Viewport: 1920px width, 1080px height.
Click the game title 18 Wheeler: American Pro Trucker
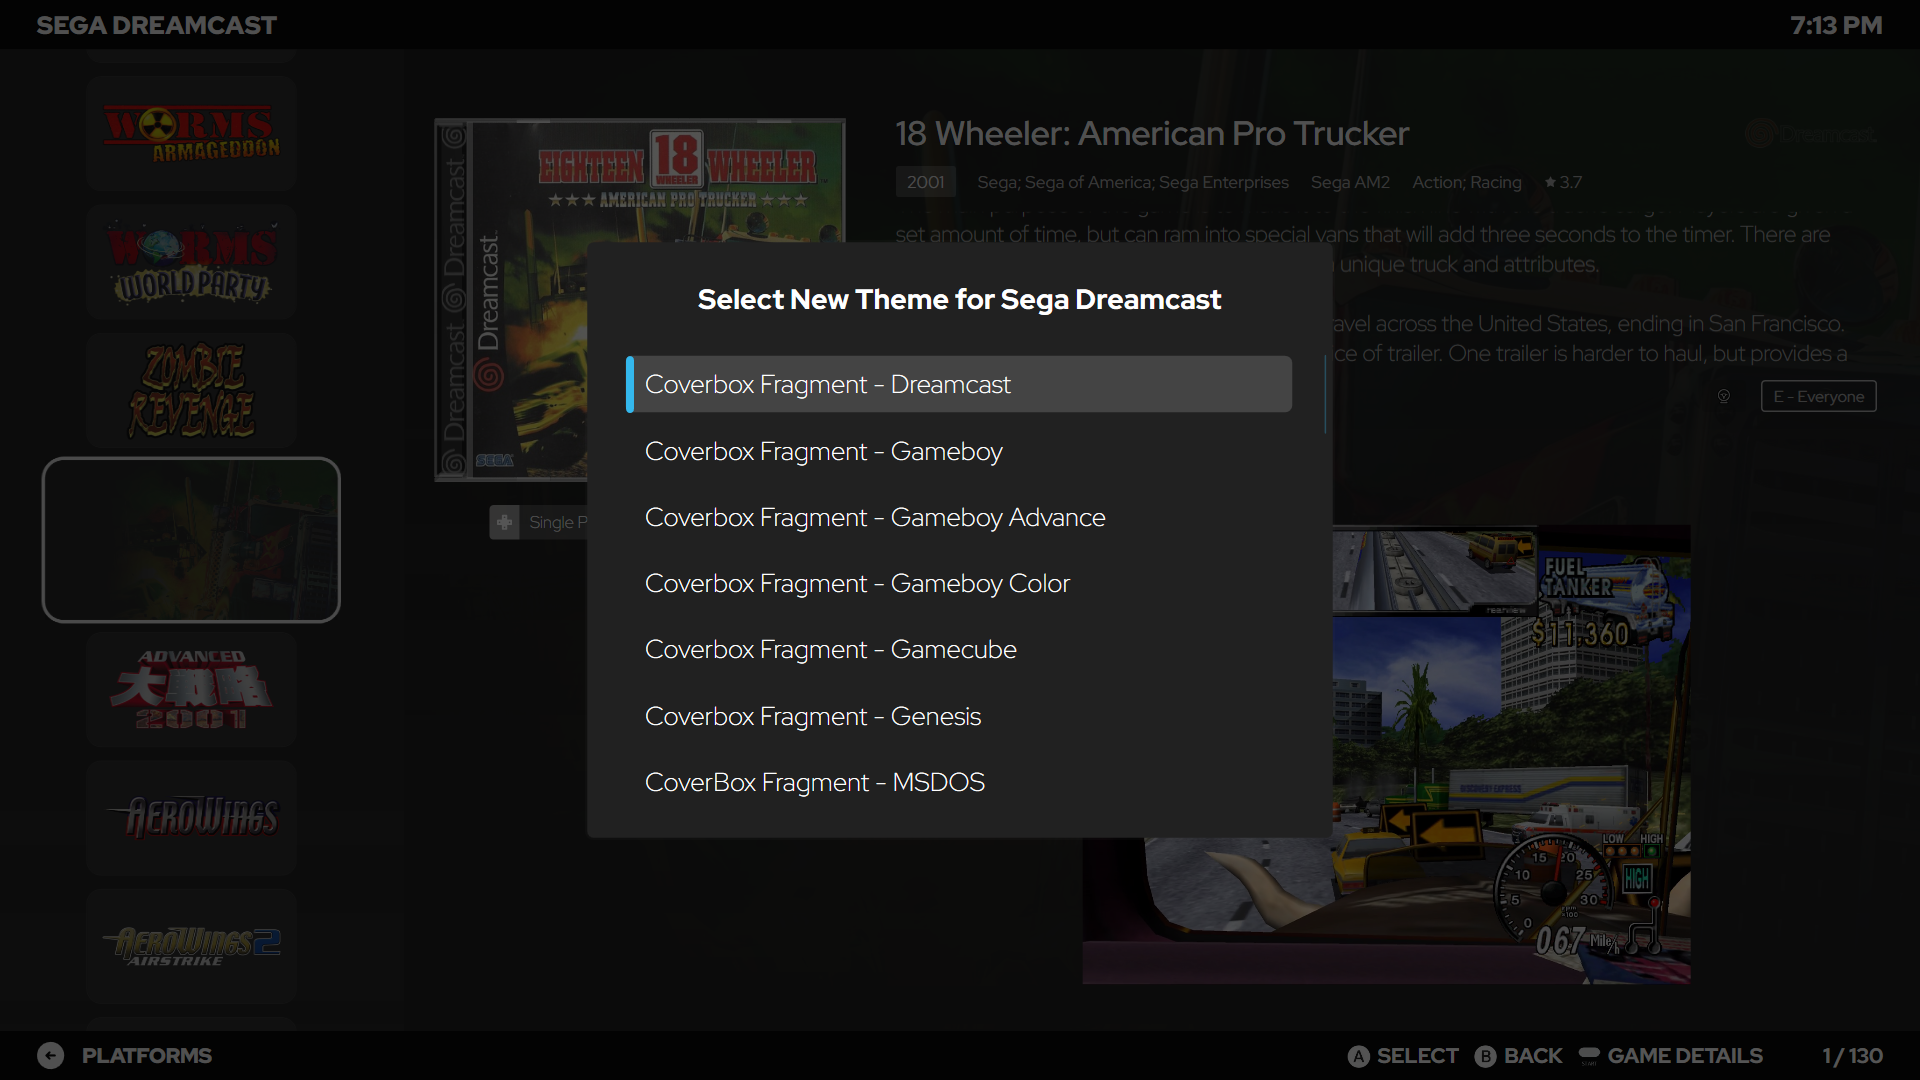point(1152,133)
